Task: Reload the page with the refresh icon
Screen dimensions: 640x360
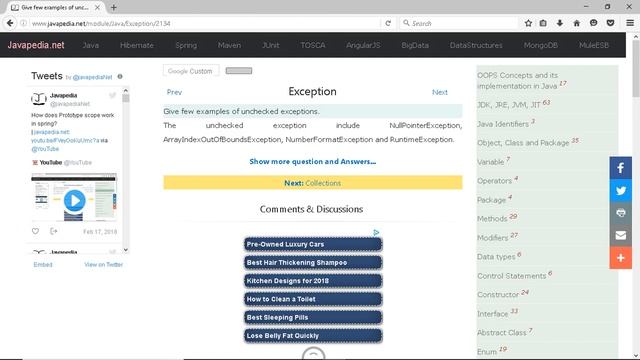Action: [388, 23]
